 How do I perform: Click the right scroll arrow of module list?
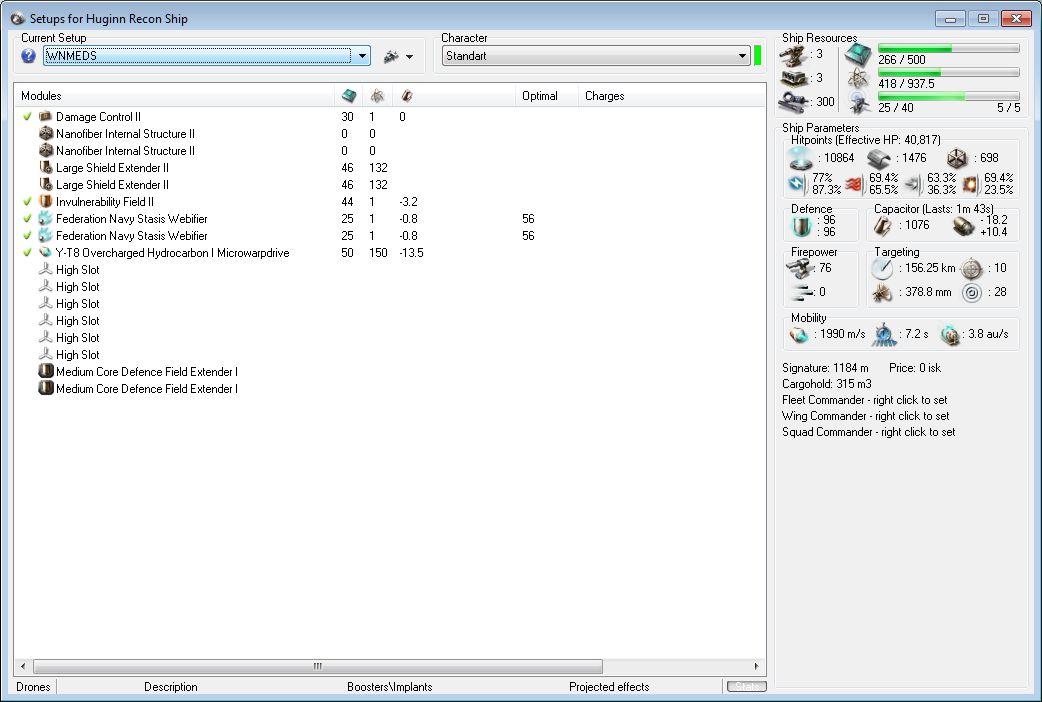point(756,665)
